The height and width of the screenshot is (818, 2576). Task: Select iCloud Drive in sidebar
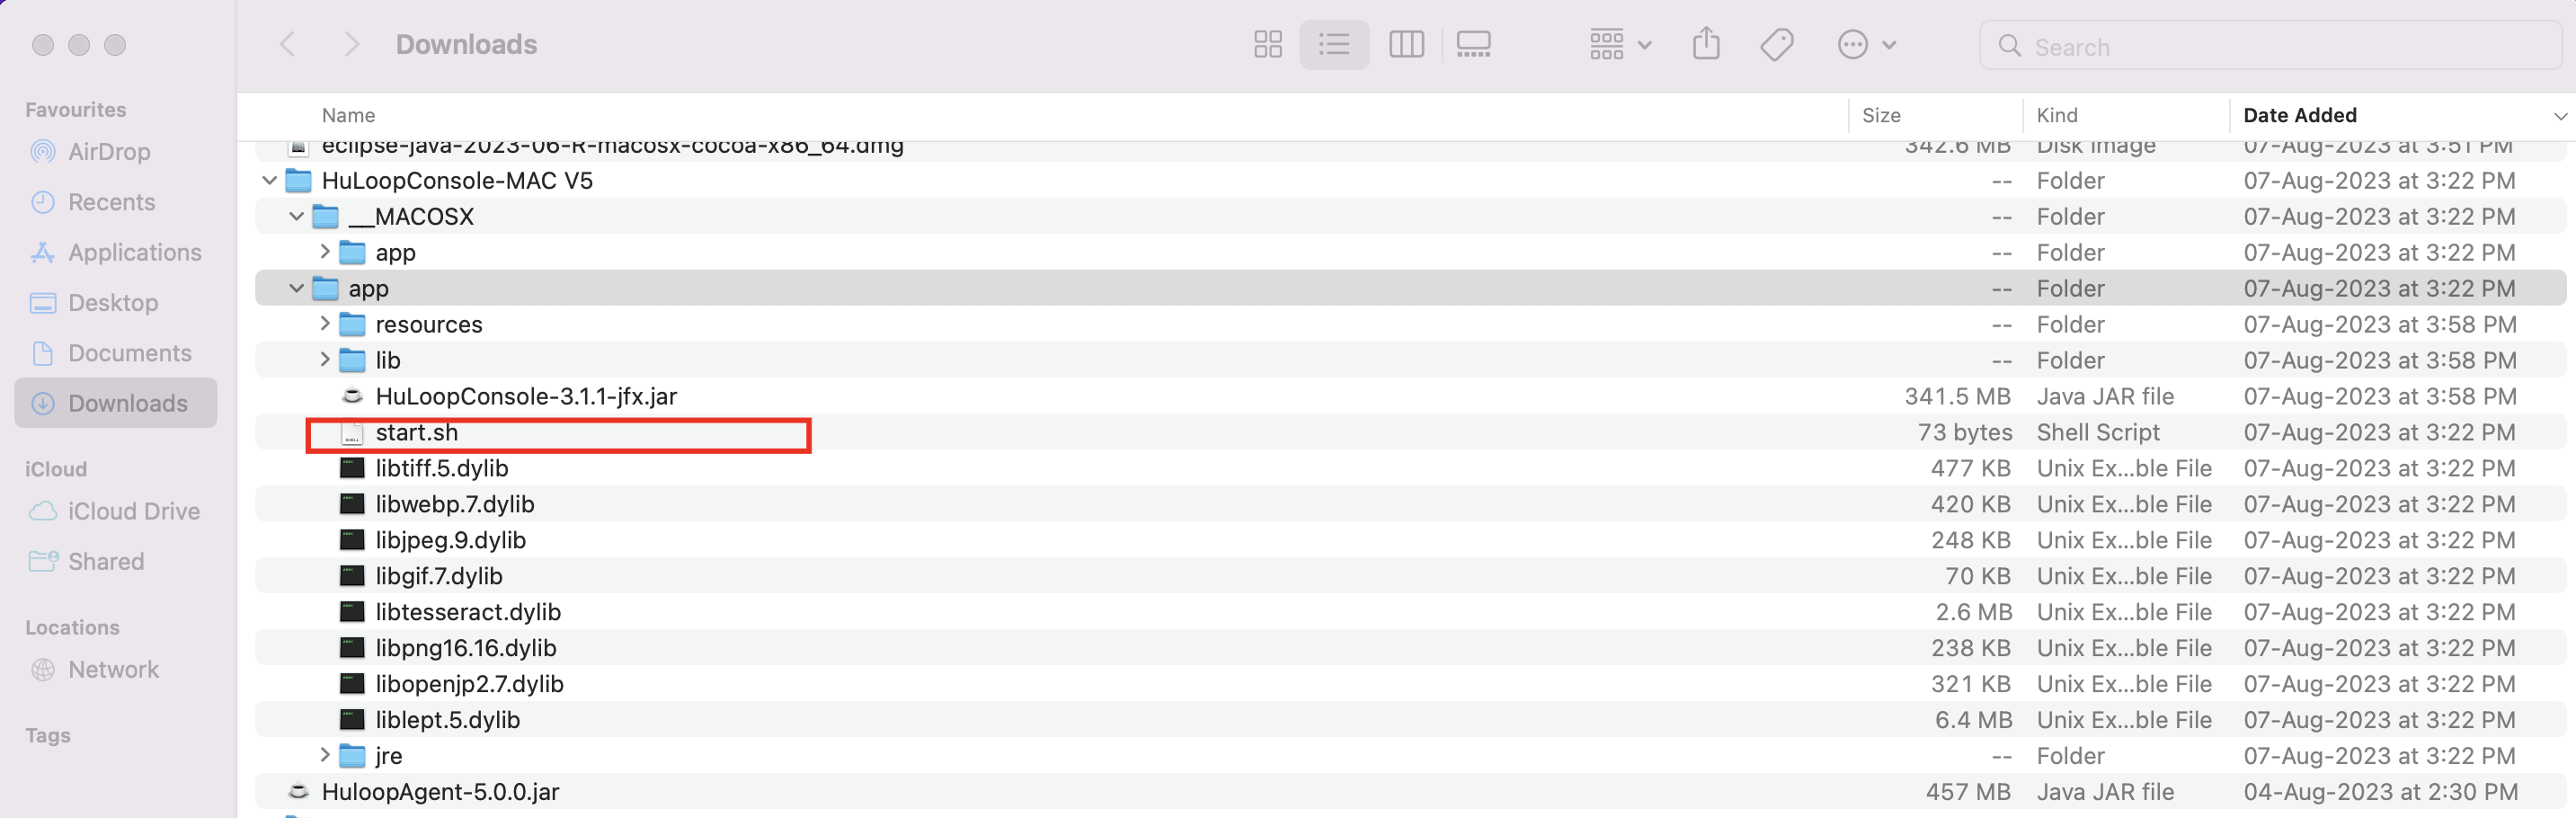click(133, 511)
